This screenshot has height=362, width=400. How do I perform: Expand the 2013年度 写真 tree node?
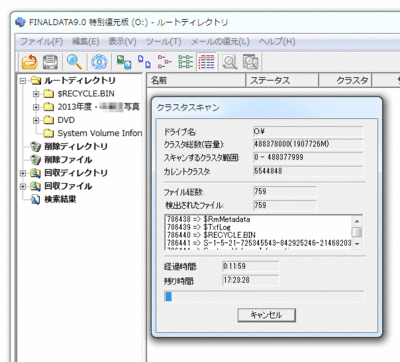point(36,107)
